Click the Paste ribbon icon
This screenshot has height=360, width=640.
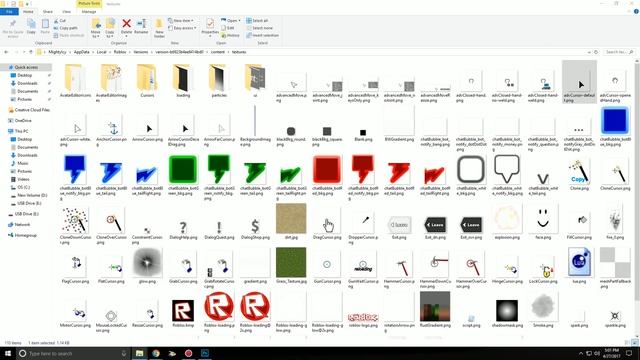[45, 27]
